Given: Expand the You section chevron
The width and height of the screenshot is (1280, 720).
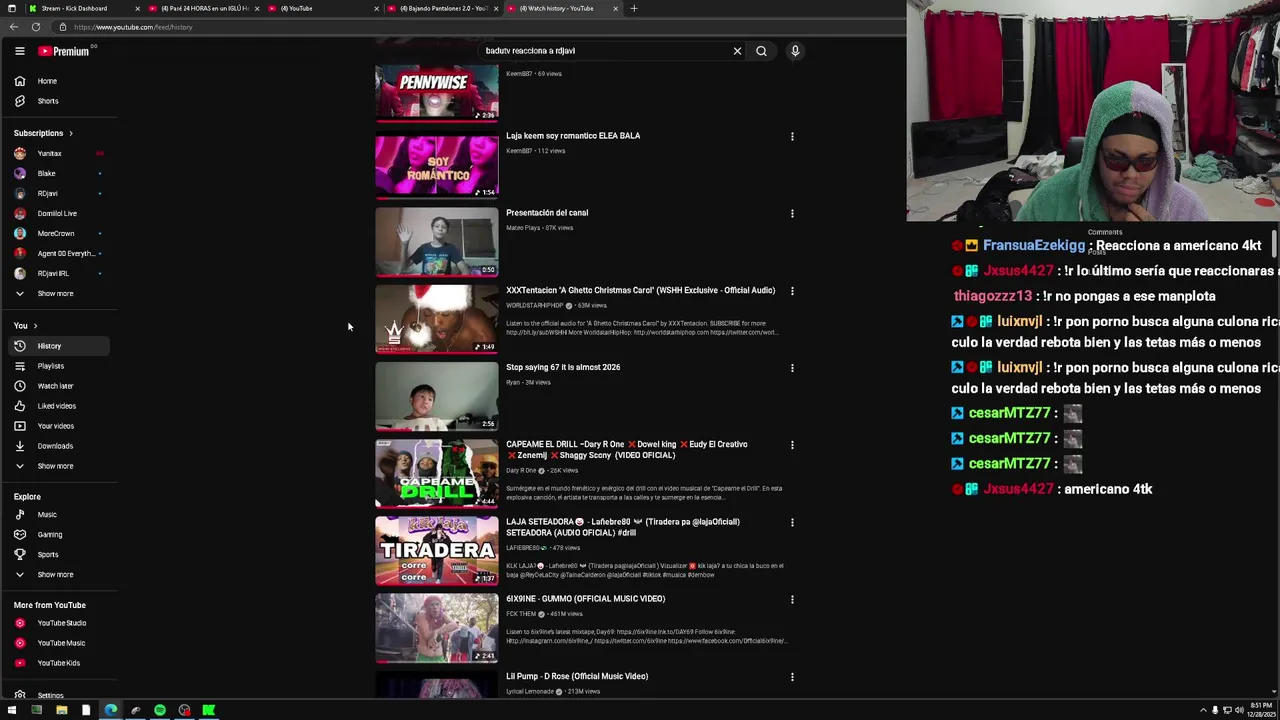Looking at the screenshot, I should [x=35, y=326].
